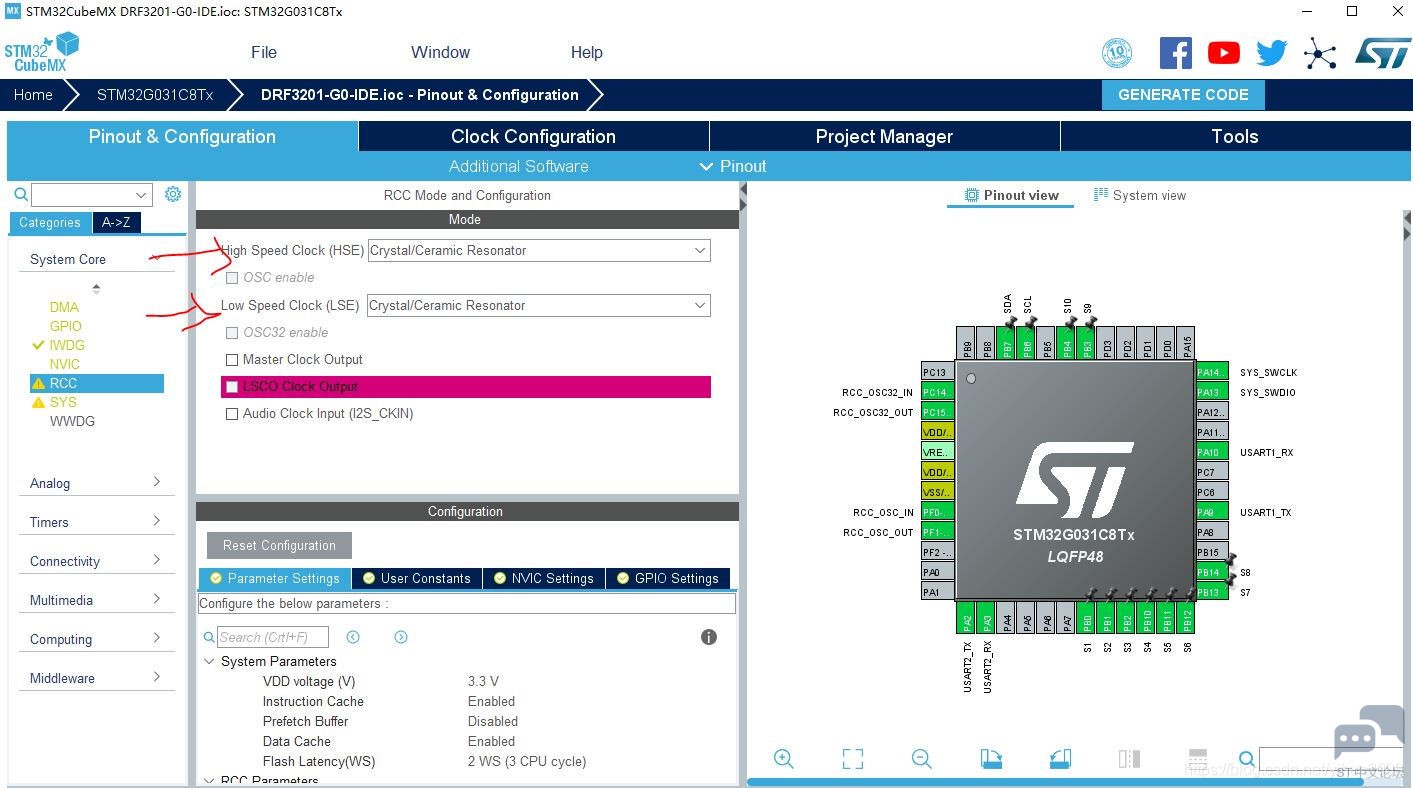Open the Twitter icon link
The height and width of the screenshot is (788, 1413).
[x=1271, y=53]
